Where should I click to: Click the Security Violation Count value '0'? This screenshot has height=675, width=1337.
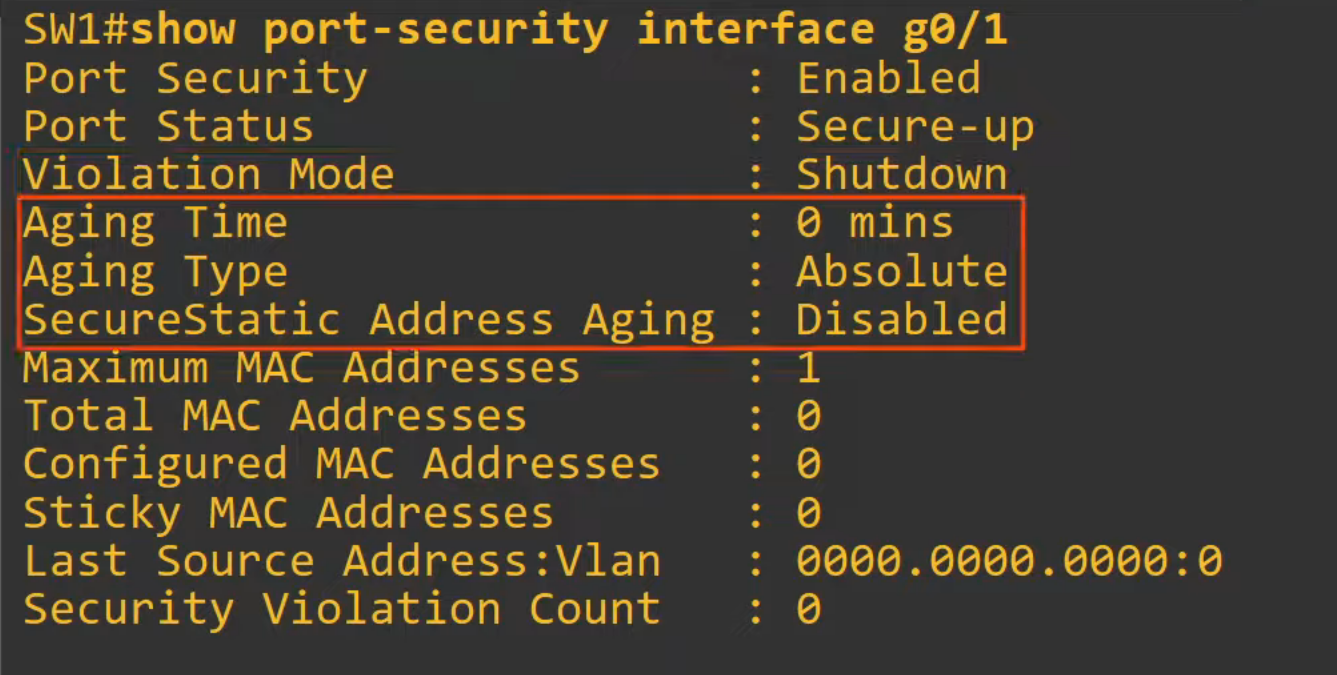[808, 609]
